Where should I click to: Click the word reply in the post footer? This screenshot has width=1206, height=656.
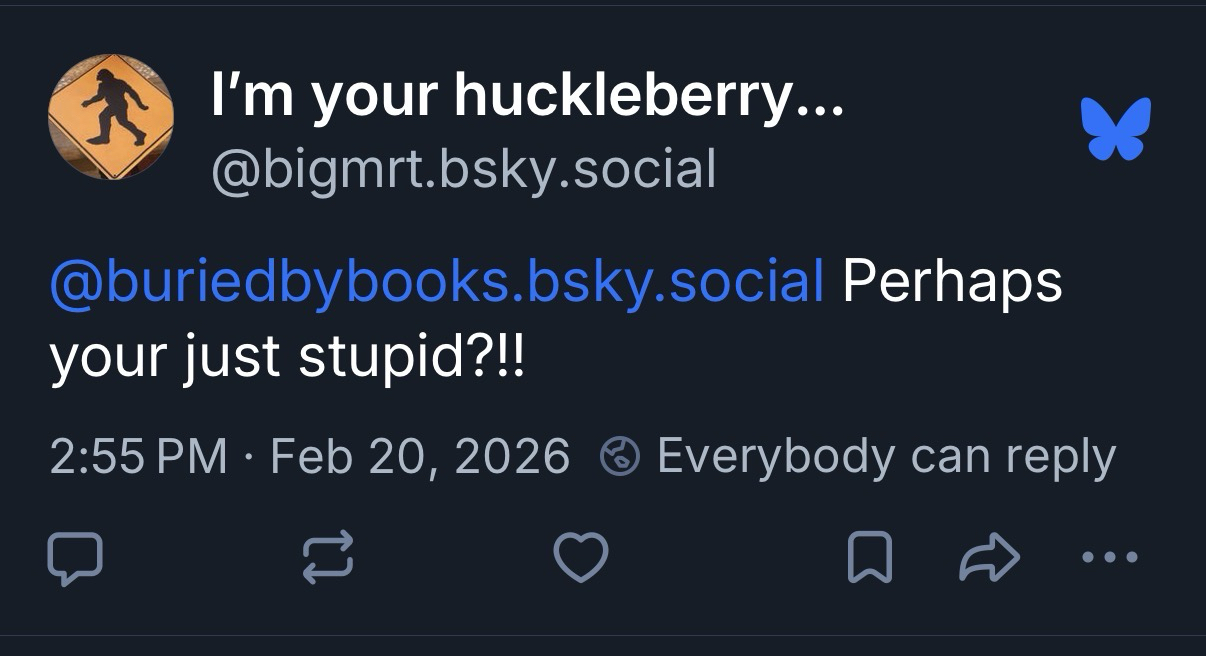(x=1060, y=458)
